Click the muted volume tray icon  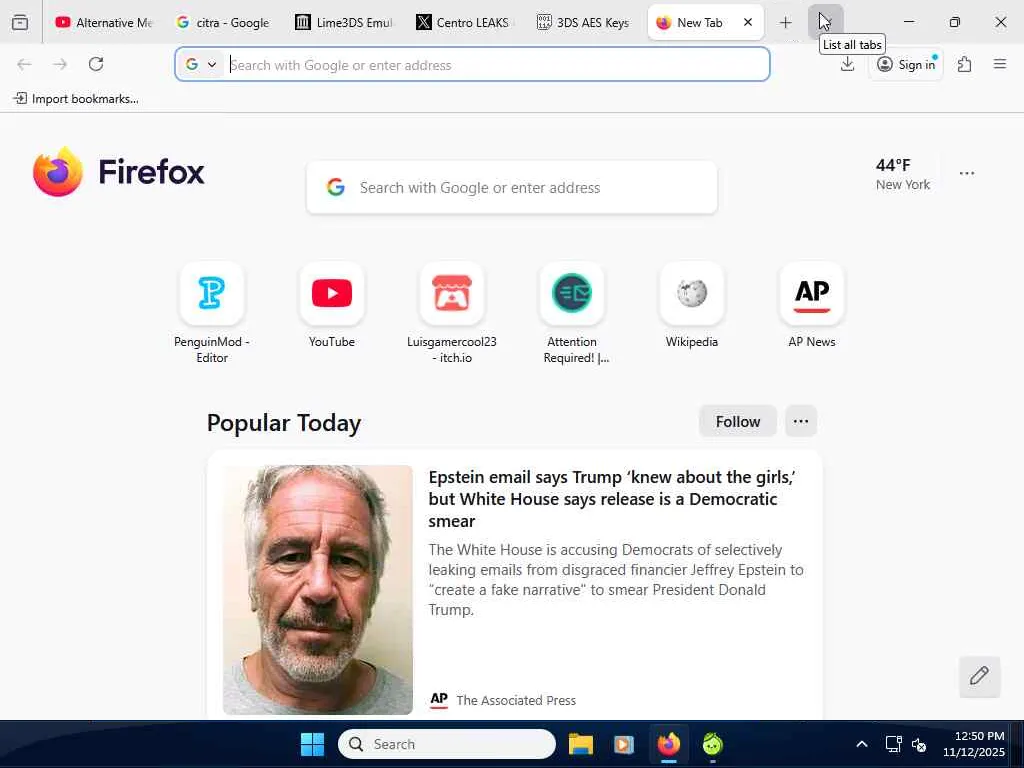(x=920, y=744)
